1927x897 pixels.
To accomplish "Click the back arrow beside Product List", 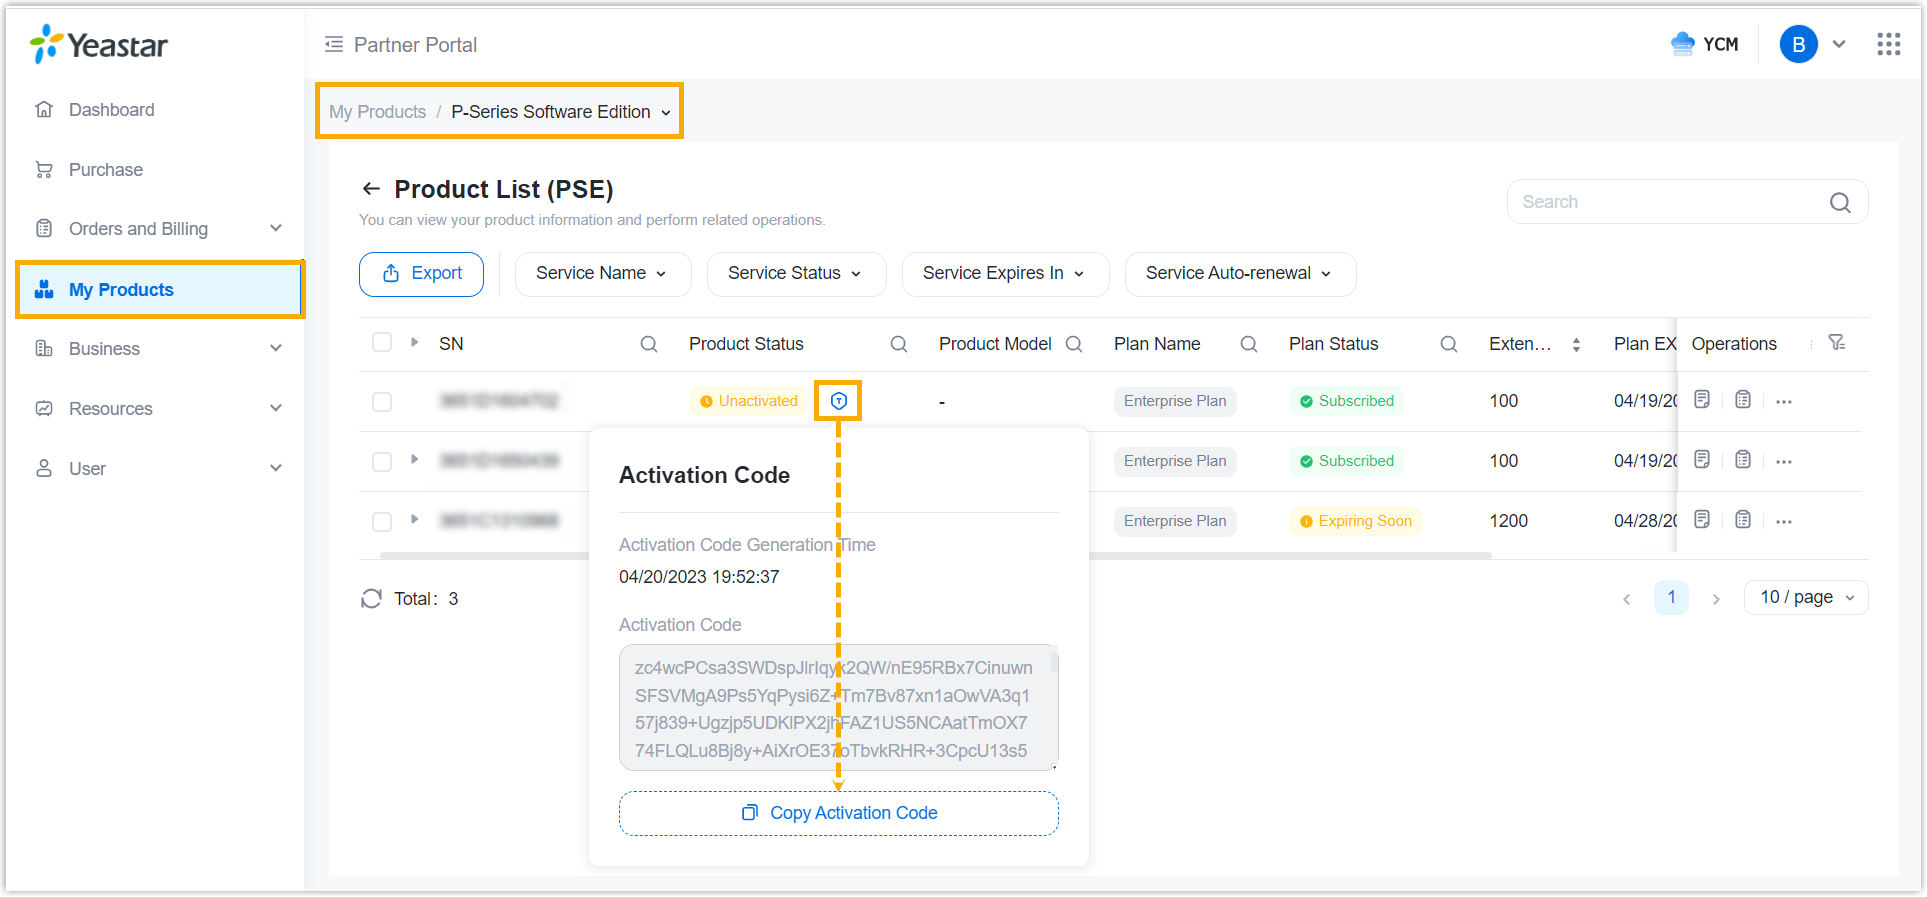I will click(x=371, y=189).
